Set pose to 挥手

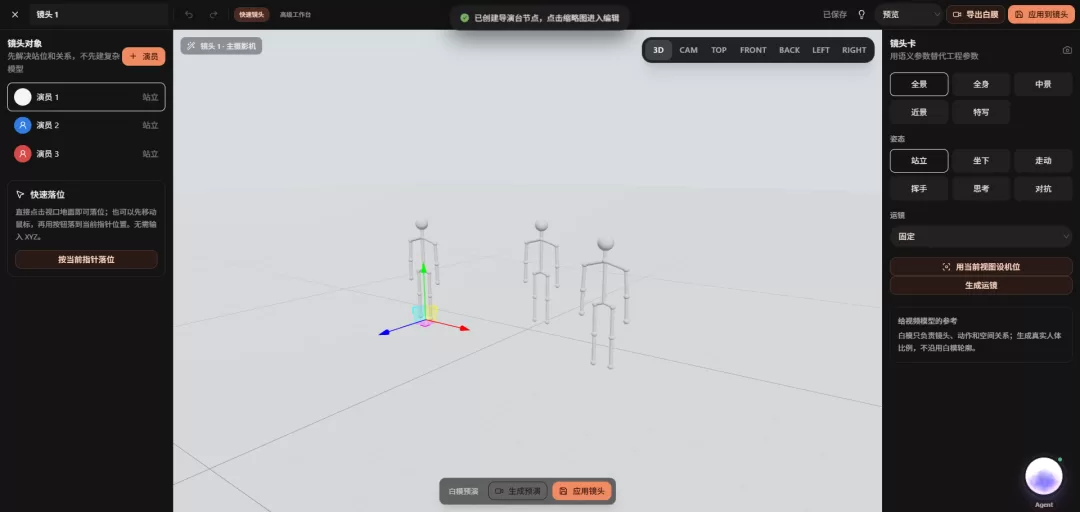(x=919, y=188)
